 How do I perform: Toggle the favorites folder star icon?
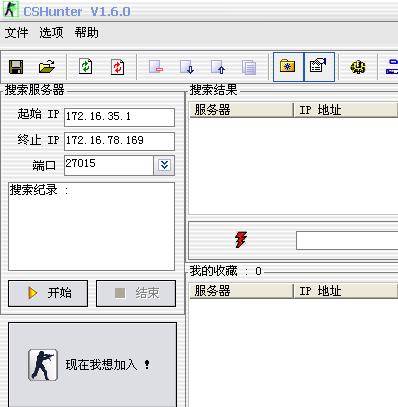pos(288,67)
